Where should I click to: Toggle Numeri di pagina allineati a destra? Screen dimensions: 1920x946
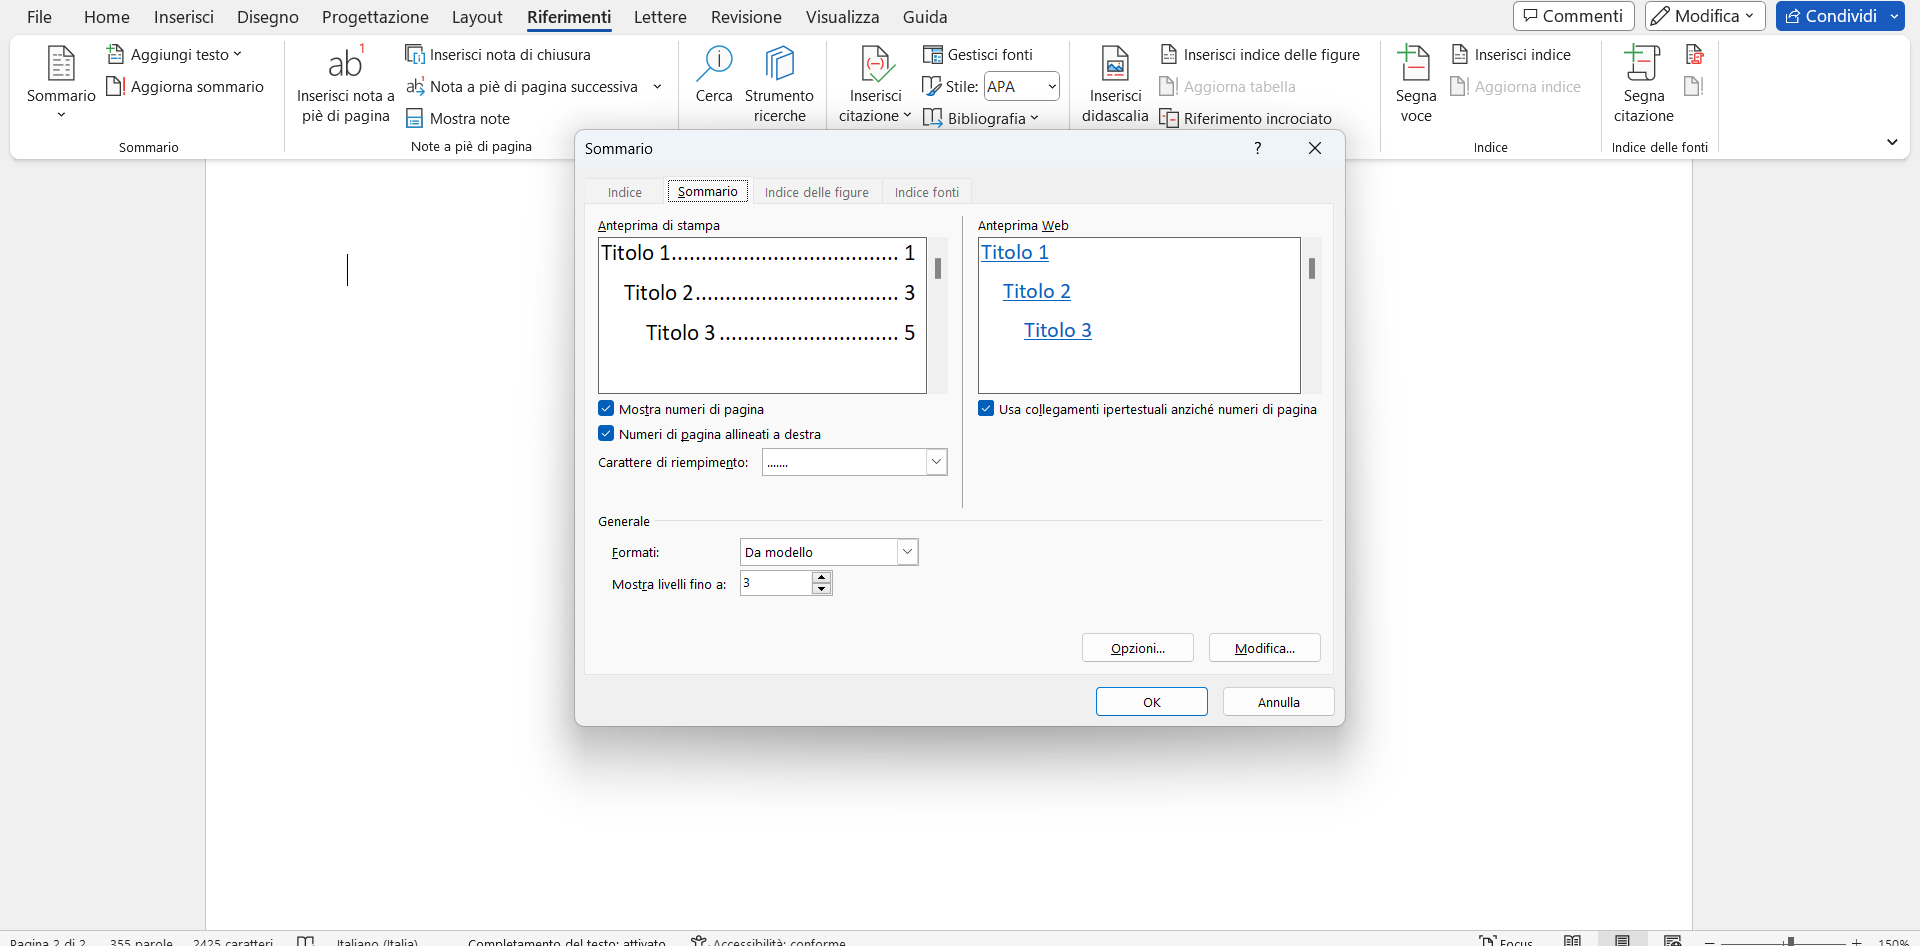point(606,434)
